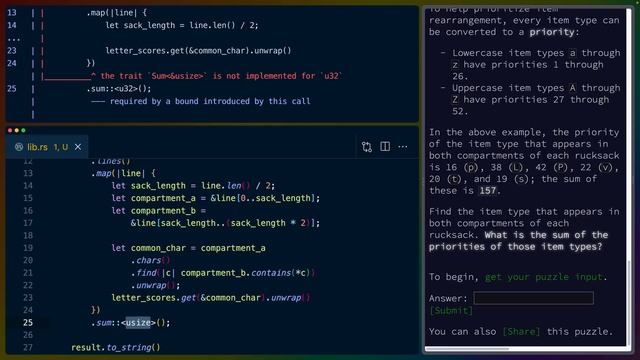Viewport: 640px width, 360px height.
Task: Click line number 19 in the gutter
Action: tap(28, 248)
